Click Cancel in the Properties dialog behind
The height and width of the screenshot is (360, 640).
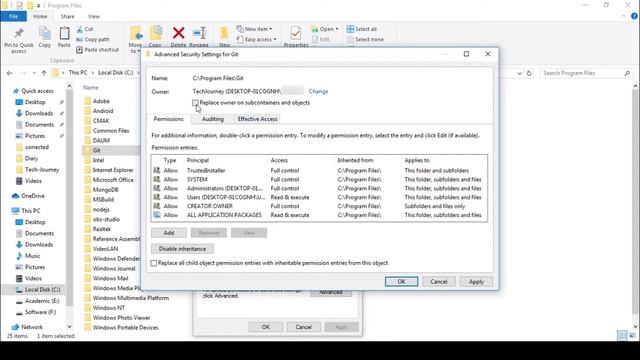303,327
